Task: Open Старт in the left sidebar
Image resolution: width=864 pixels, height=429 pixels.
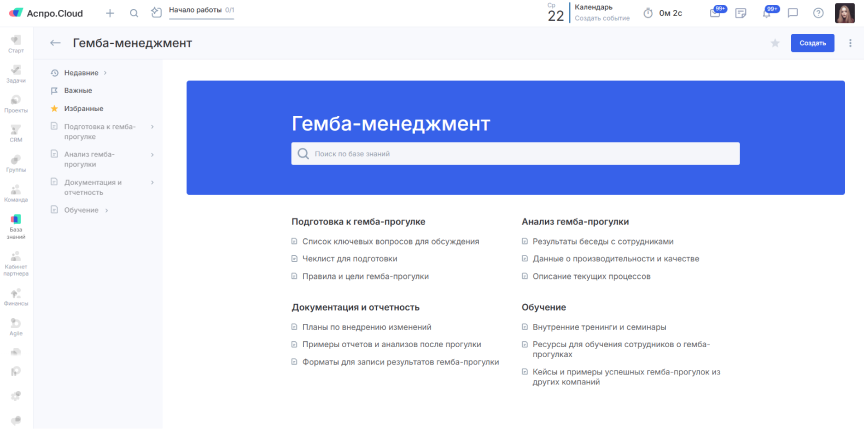Action: pyautogui.click(x=16, y=44)
